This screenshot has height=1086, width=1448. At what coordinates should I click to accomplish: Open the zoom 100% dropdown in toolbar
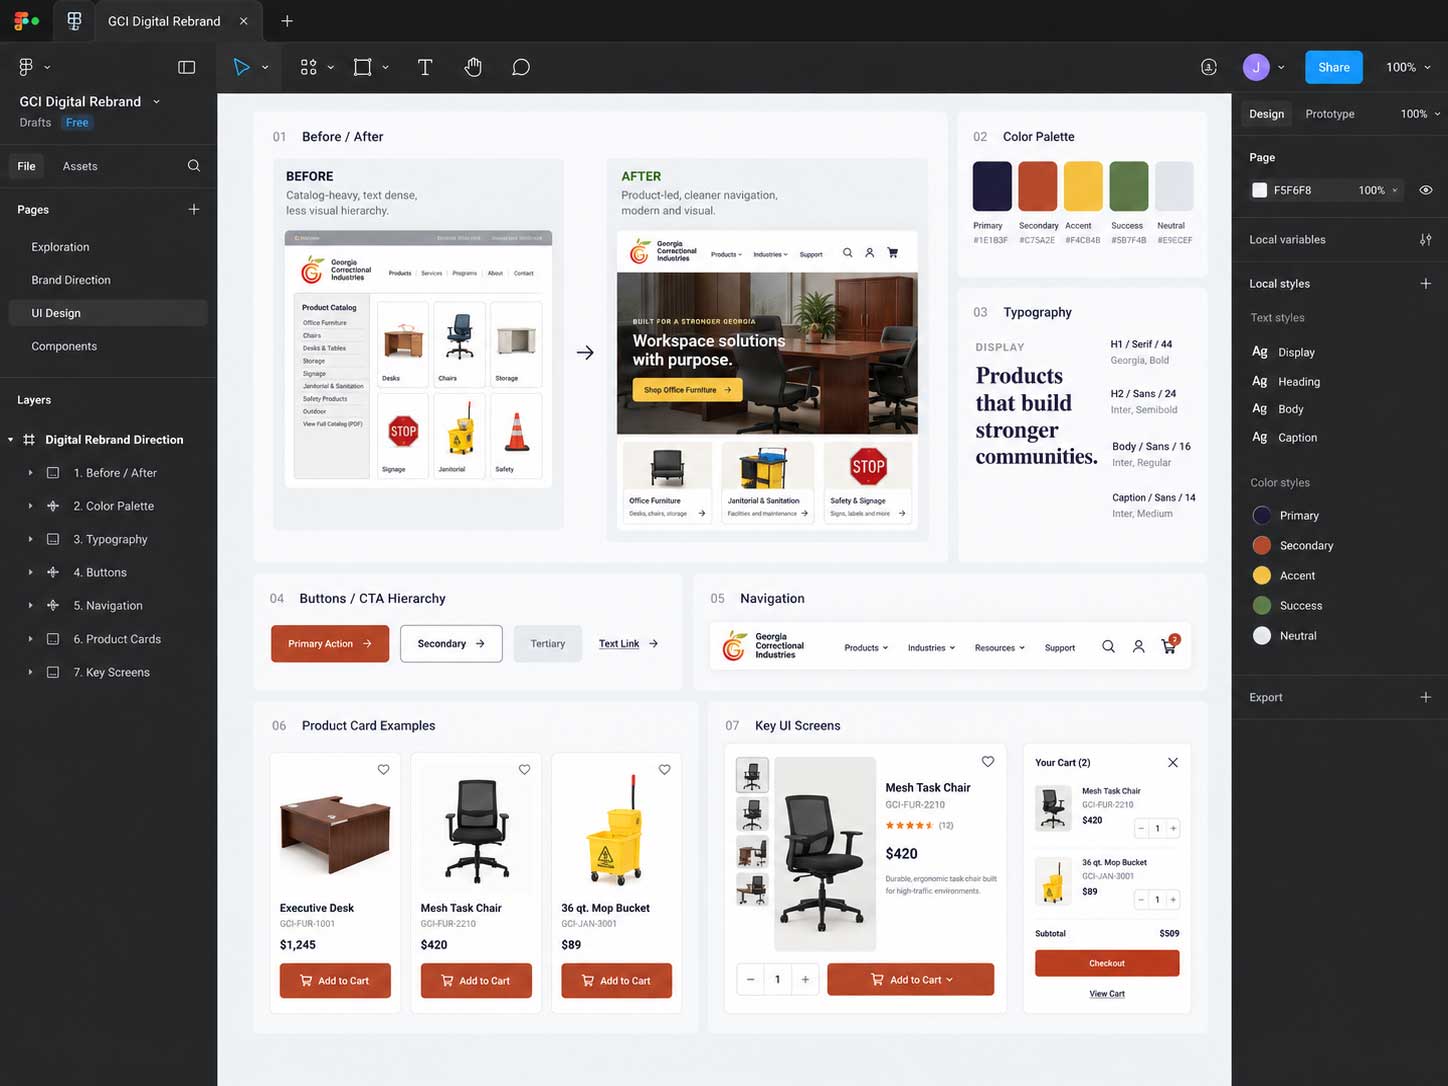point(1408,67)
